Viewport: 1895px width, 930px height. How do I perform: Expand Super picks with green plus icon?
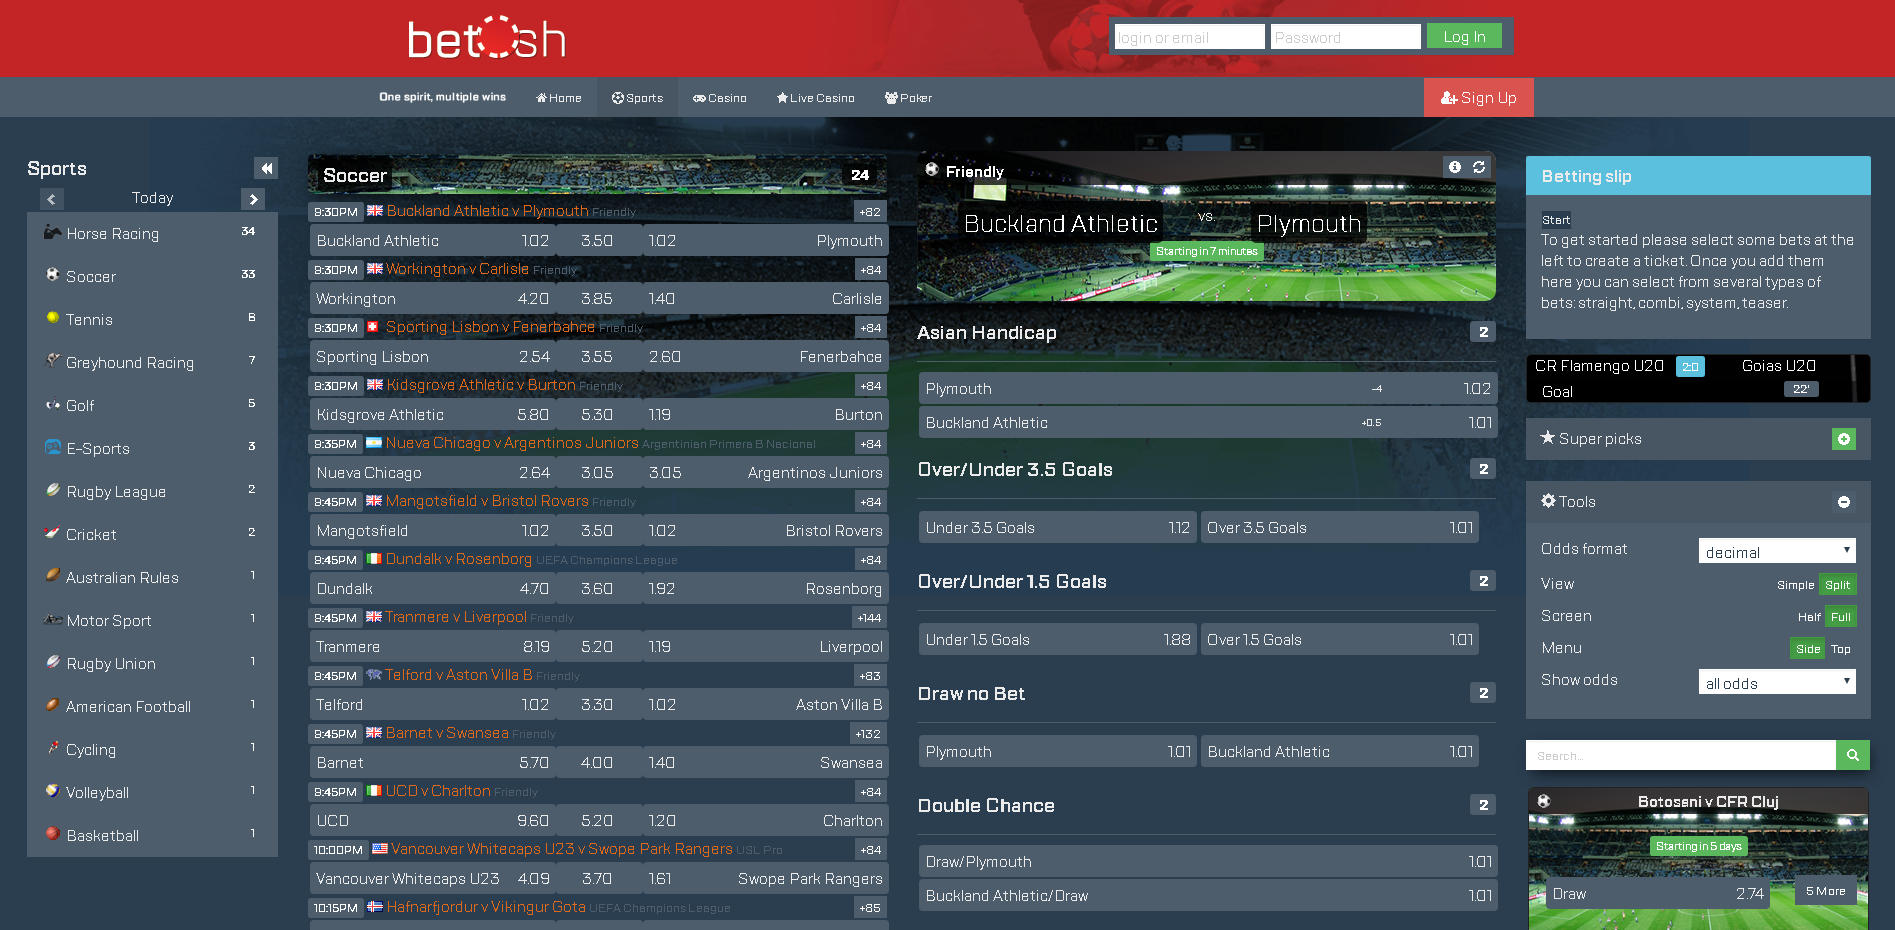click(1843, 439)
